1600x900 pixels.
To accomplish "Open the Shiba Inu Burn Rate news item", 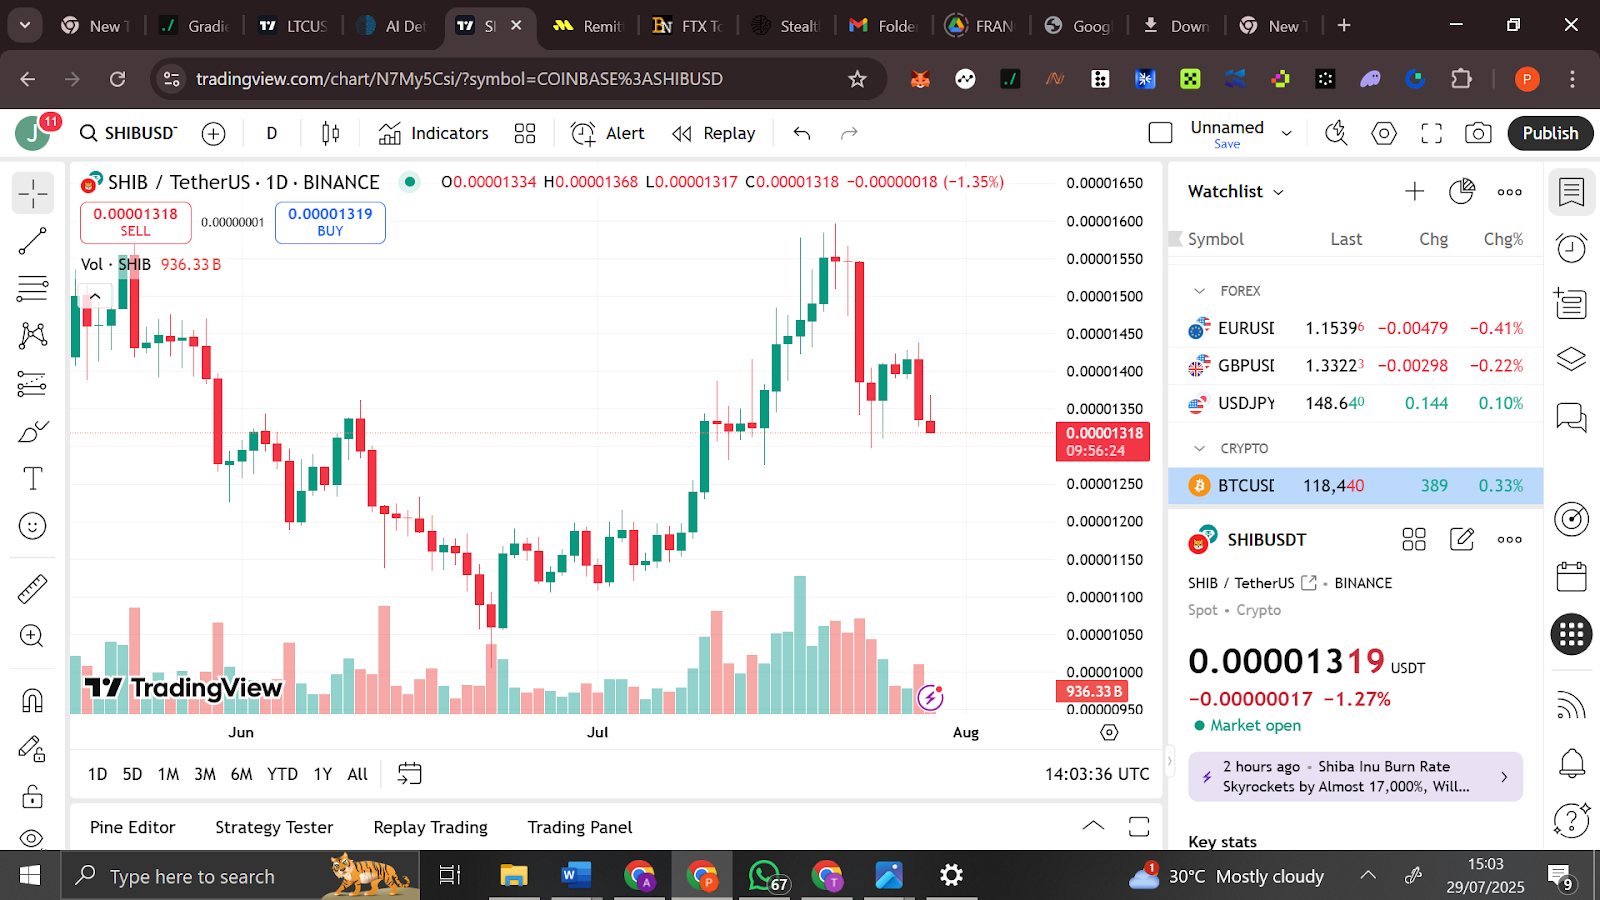I will tap(1355, 777).
